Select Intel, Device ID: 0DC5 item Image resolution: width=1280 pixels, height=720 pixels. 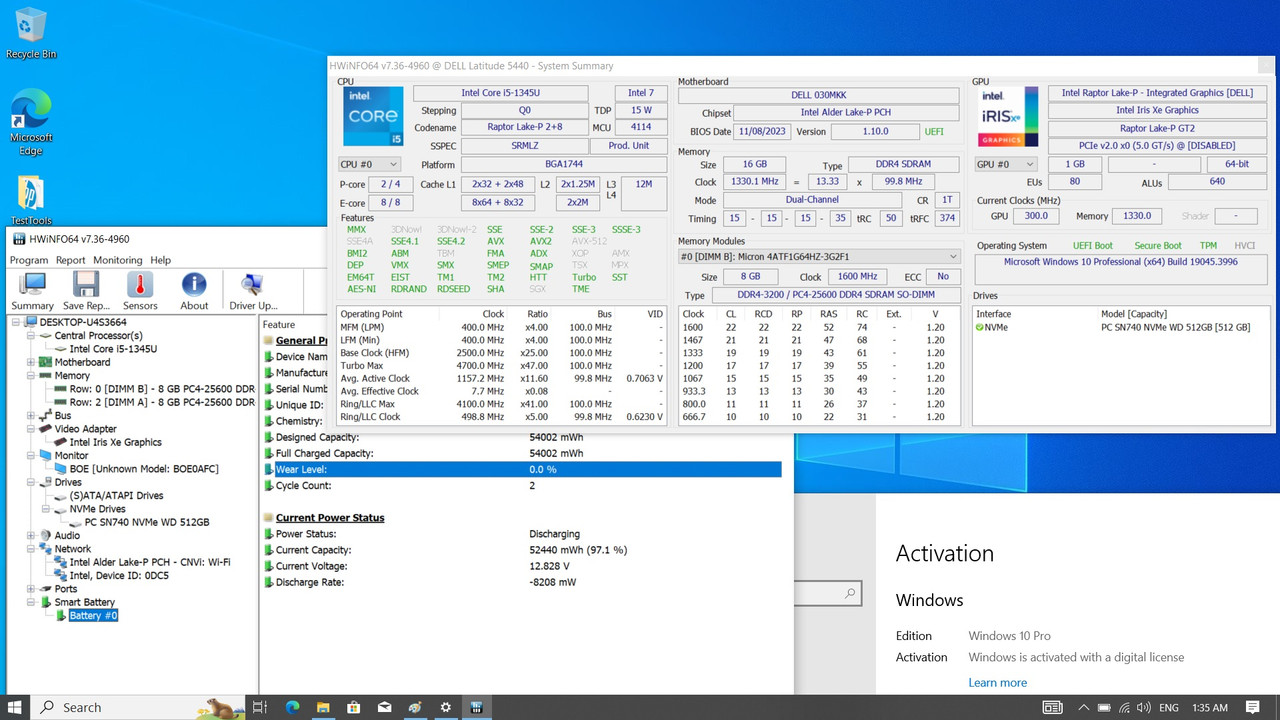119,576
